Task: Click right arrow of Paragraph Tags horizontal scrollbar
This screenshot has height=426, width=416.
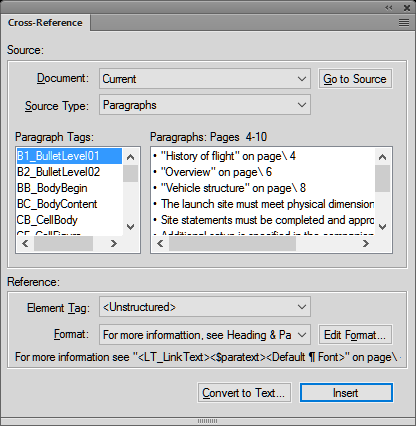Action: point(114,244)
